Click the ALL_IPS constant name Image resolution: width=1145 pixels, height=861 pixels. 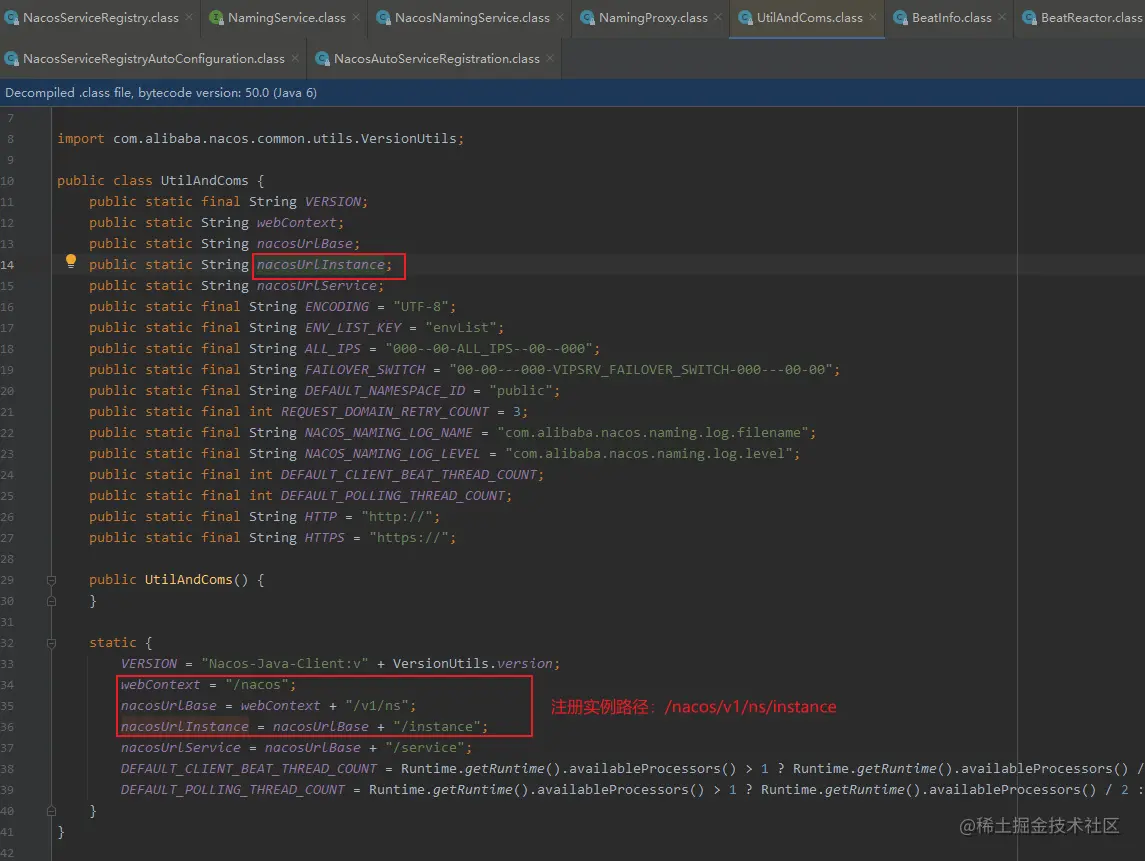(x=332, y=349)
